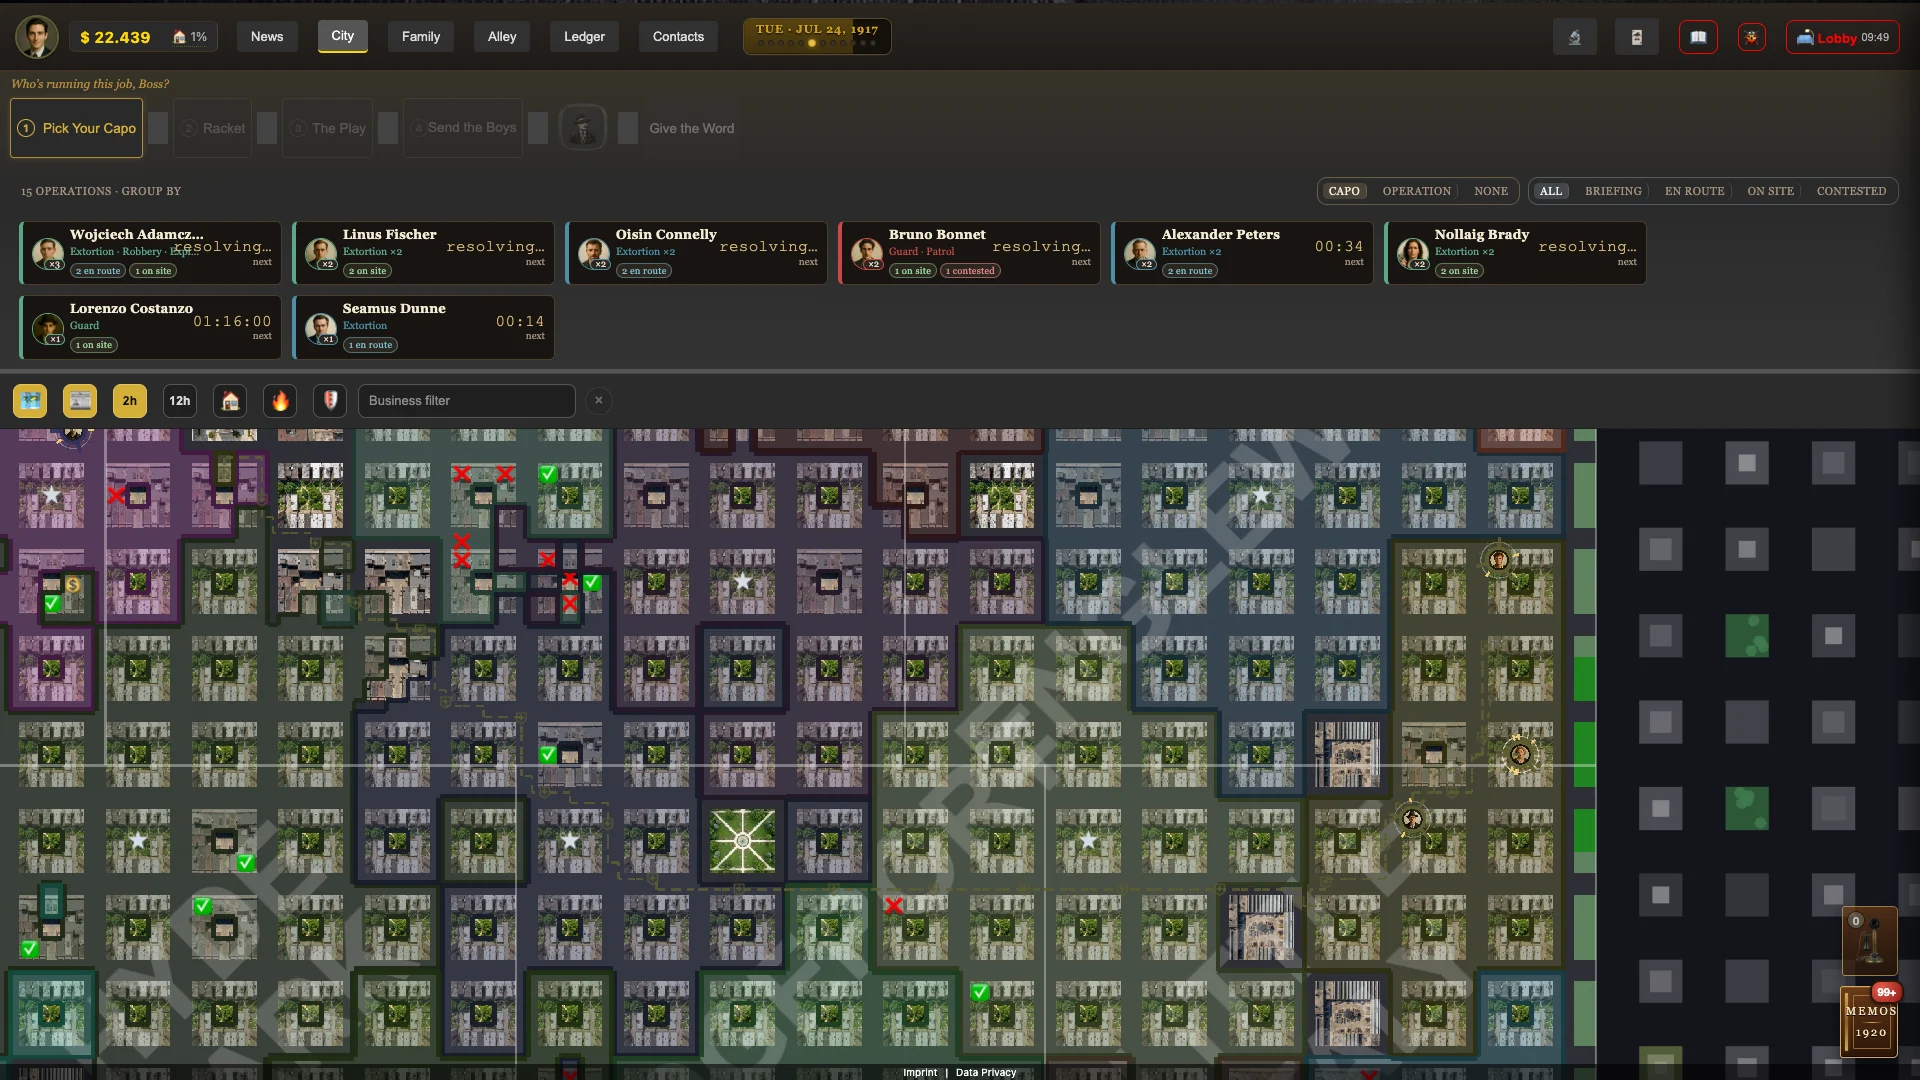1920x1080 pixels.
Task: Open the Ledger tab
Action: [x=584, y=37]
